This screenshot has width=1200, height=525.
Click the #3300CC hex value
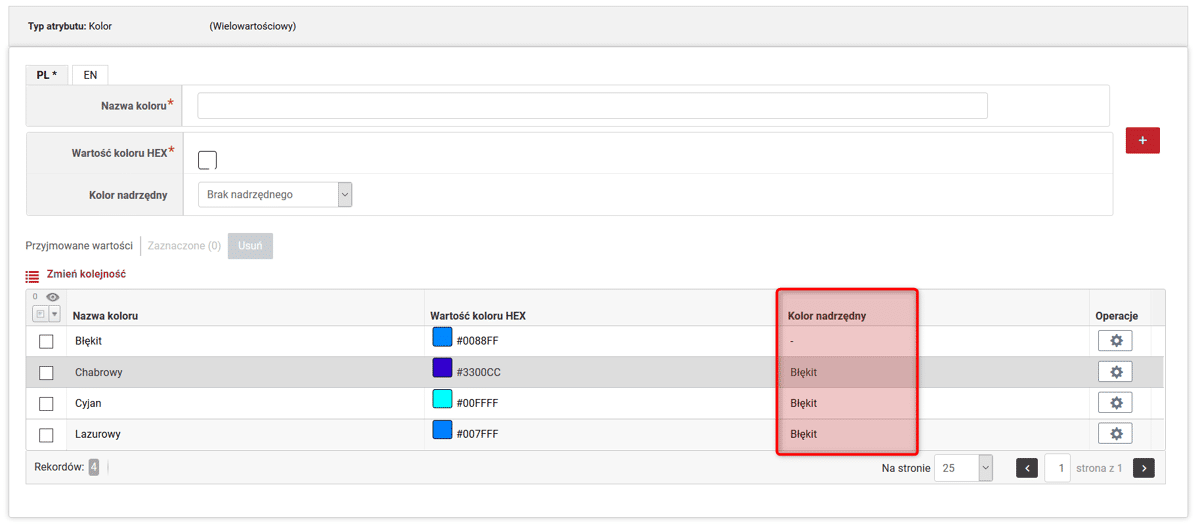click(478, 372)
